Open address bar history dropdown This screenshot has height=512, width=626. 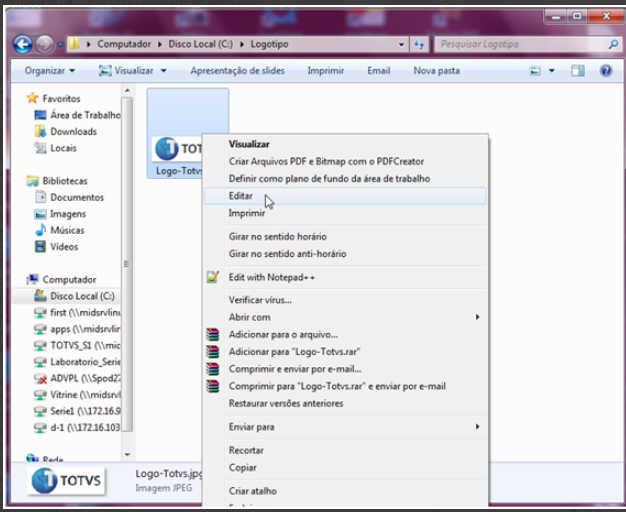[401, 45]
